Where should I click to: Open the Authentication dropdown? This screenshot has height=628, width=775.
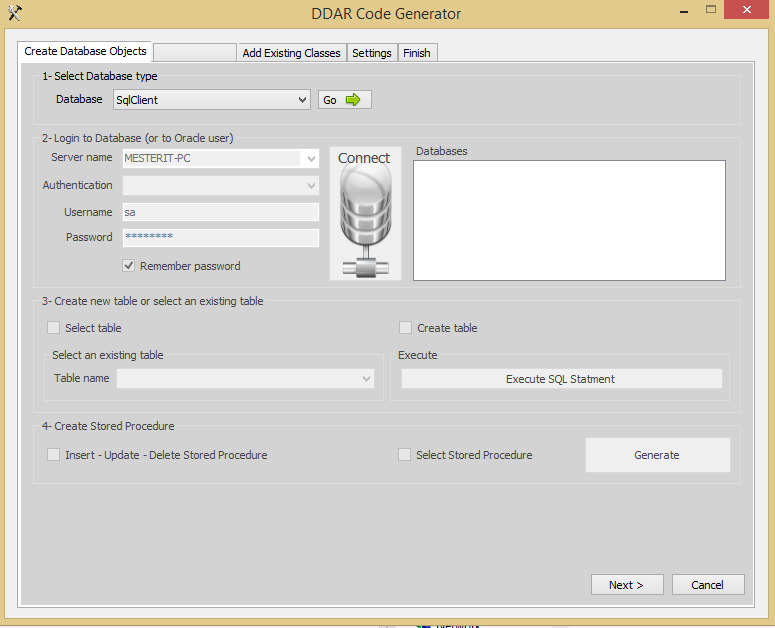click(x=311, y=185)
